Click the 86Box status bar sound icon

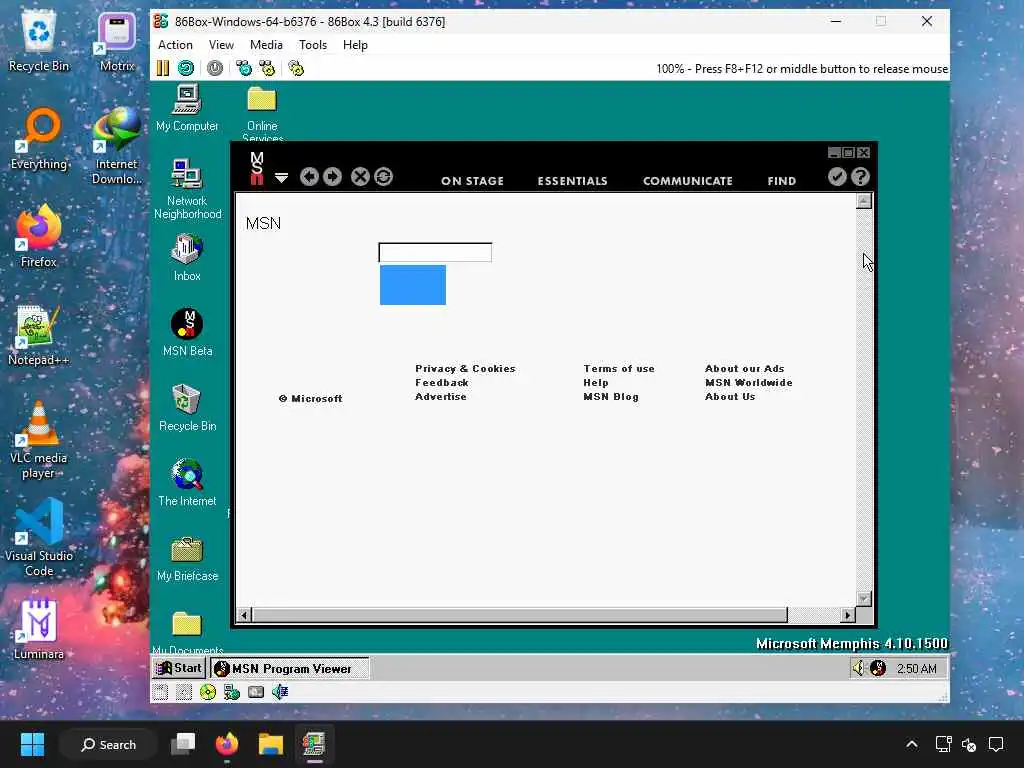click(280, 692)
